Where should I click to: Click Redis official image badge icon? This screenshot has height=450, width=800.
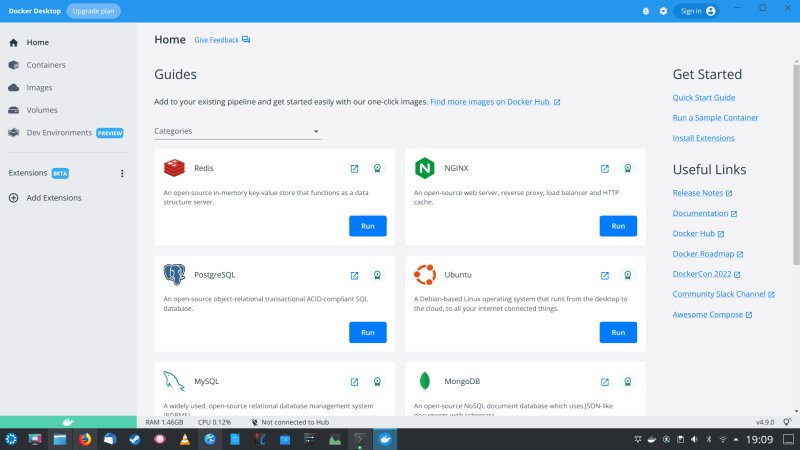377,168
